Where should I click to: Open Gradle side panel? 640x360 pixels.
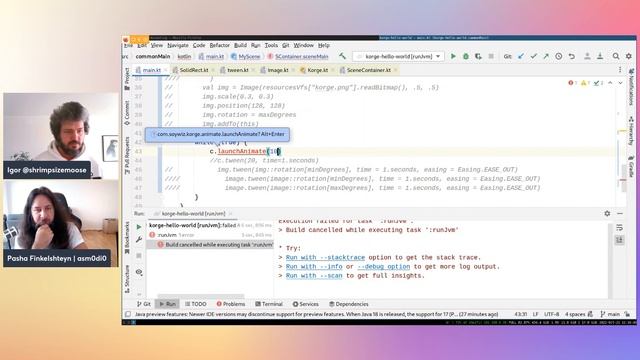[631, 167]
